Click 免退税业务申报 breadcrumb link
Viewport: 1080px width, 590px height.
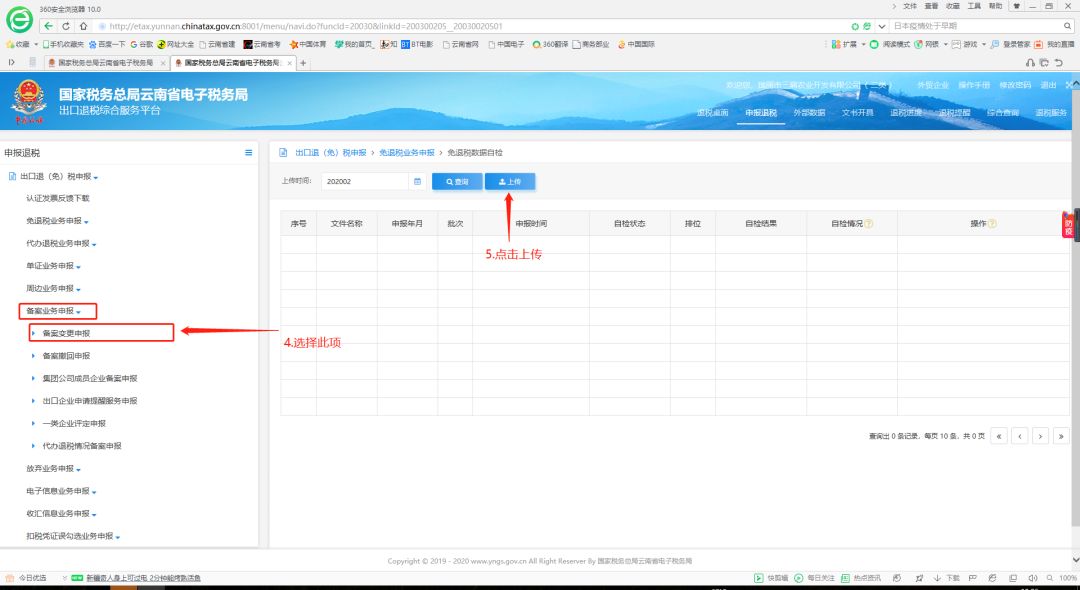pyautogui.click(x=406, y=153)
